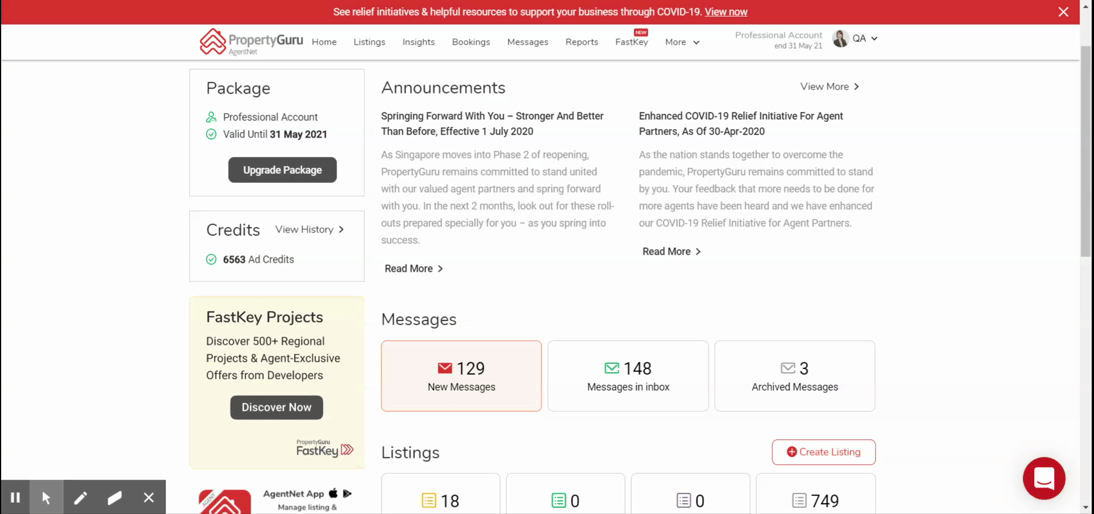Read More on Springing Forward announcement

point(414,269)
